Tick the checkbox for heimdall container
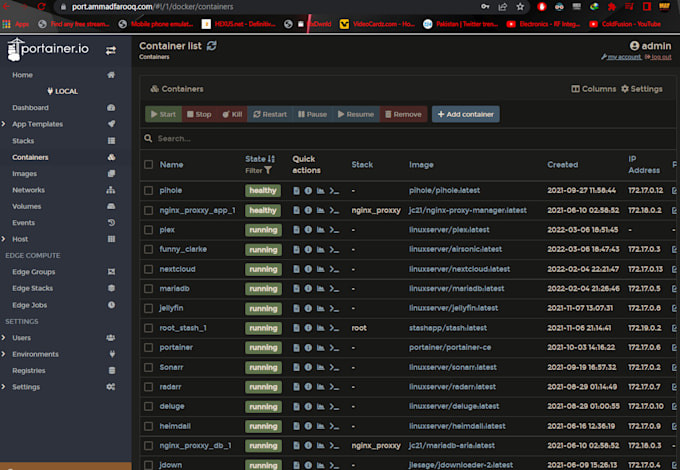680x470 pixels. [x=148, y=426]
